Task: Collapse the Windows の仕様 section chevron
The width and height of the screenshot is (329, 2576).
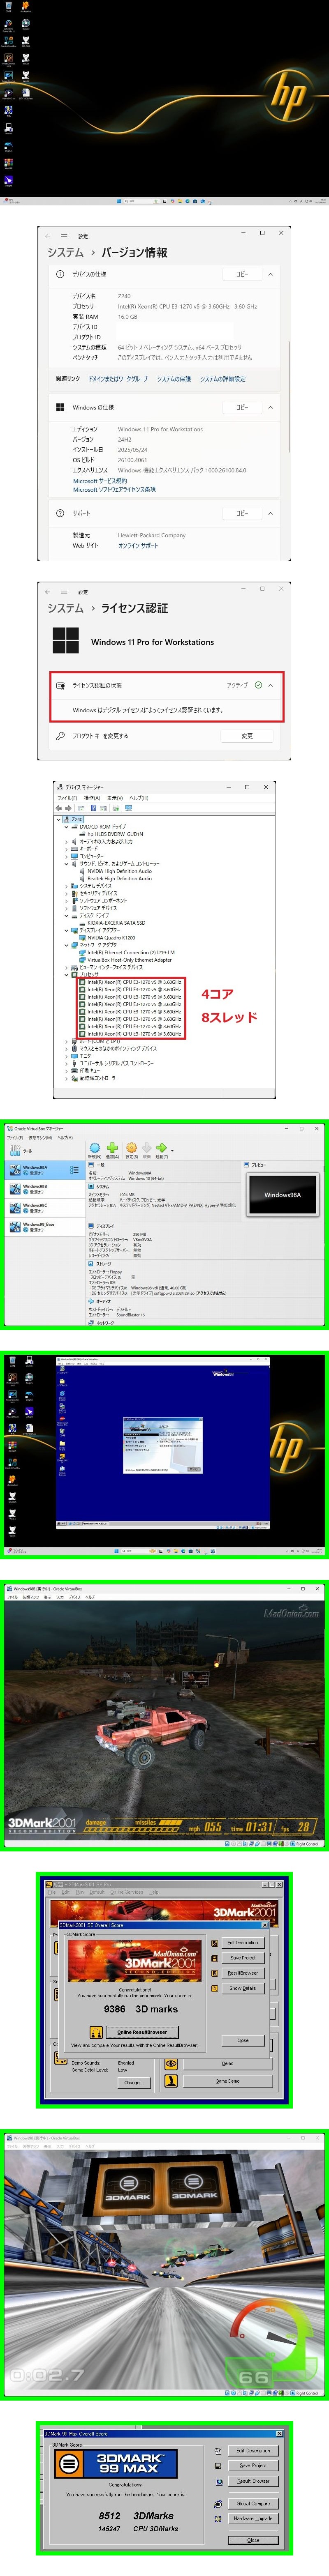Action: 270,407
